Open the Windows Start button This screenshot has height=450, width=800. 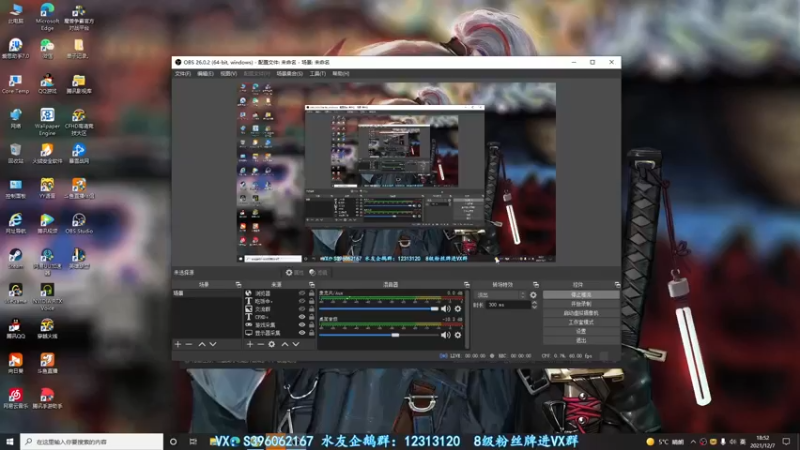tap(10, 442)
